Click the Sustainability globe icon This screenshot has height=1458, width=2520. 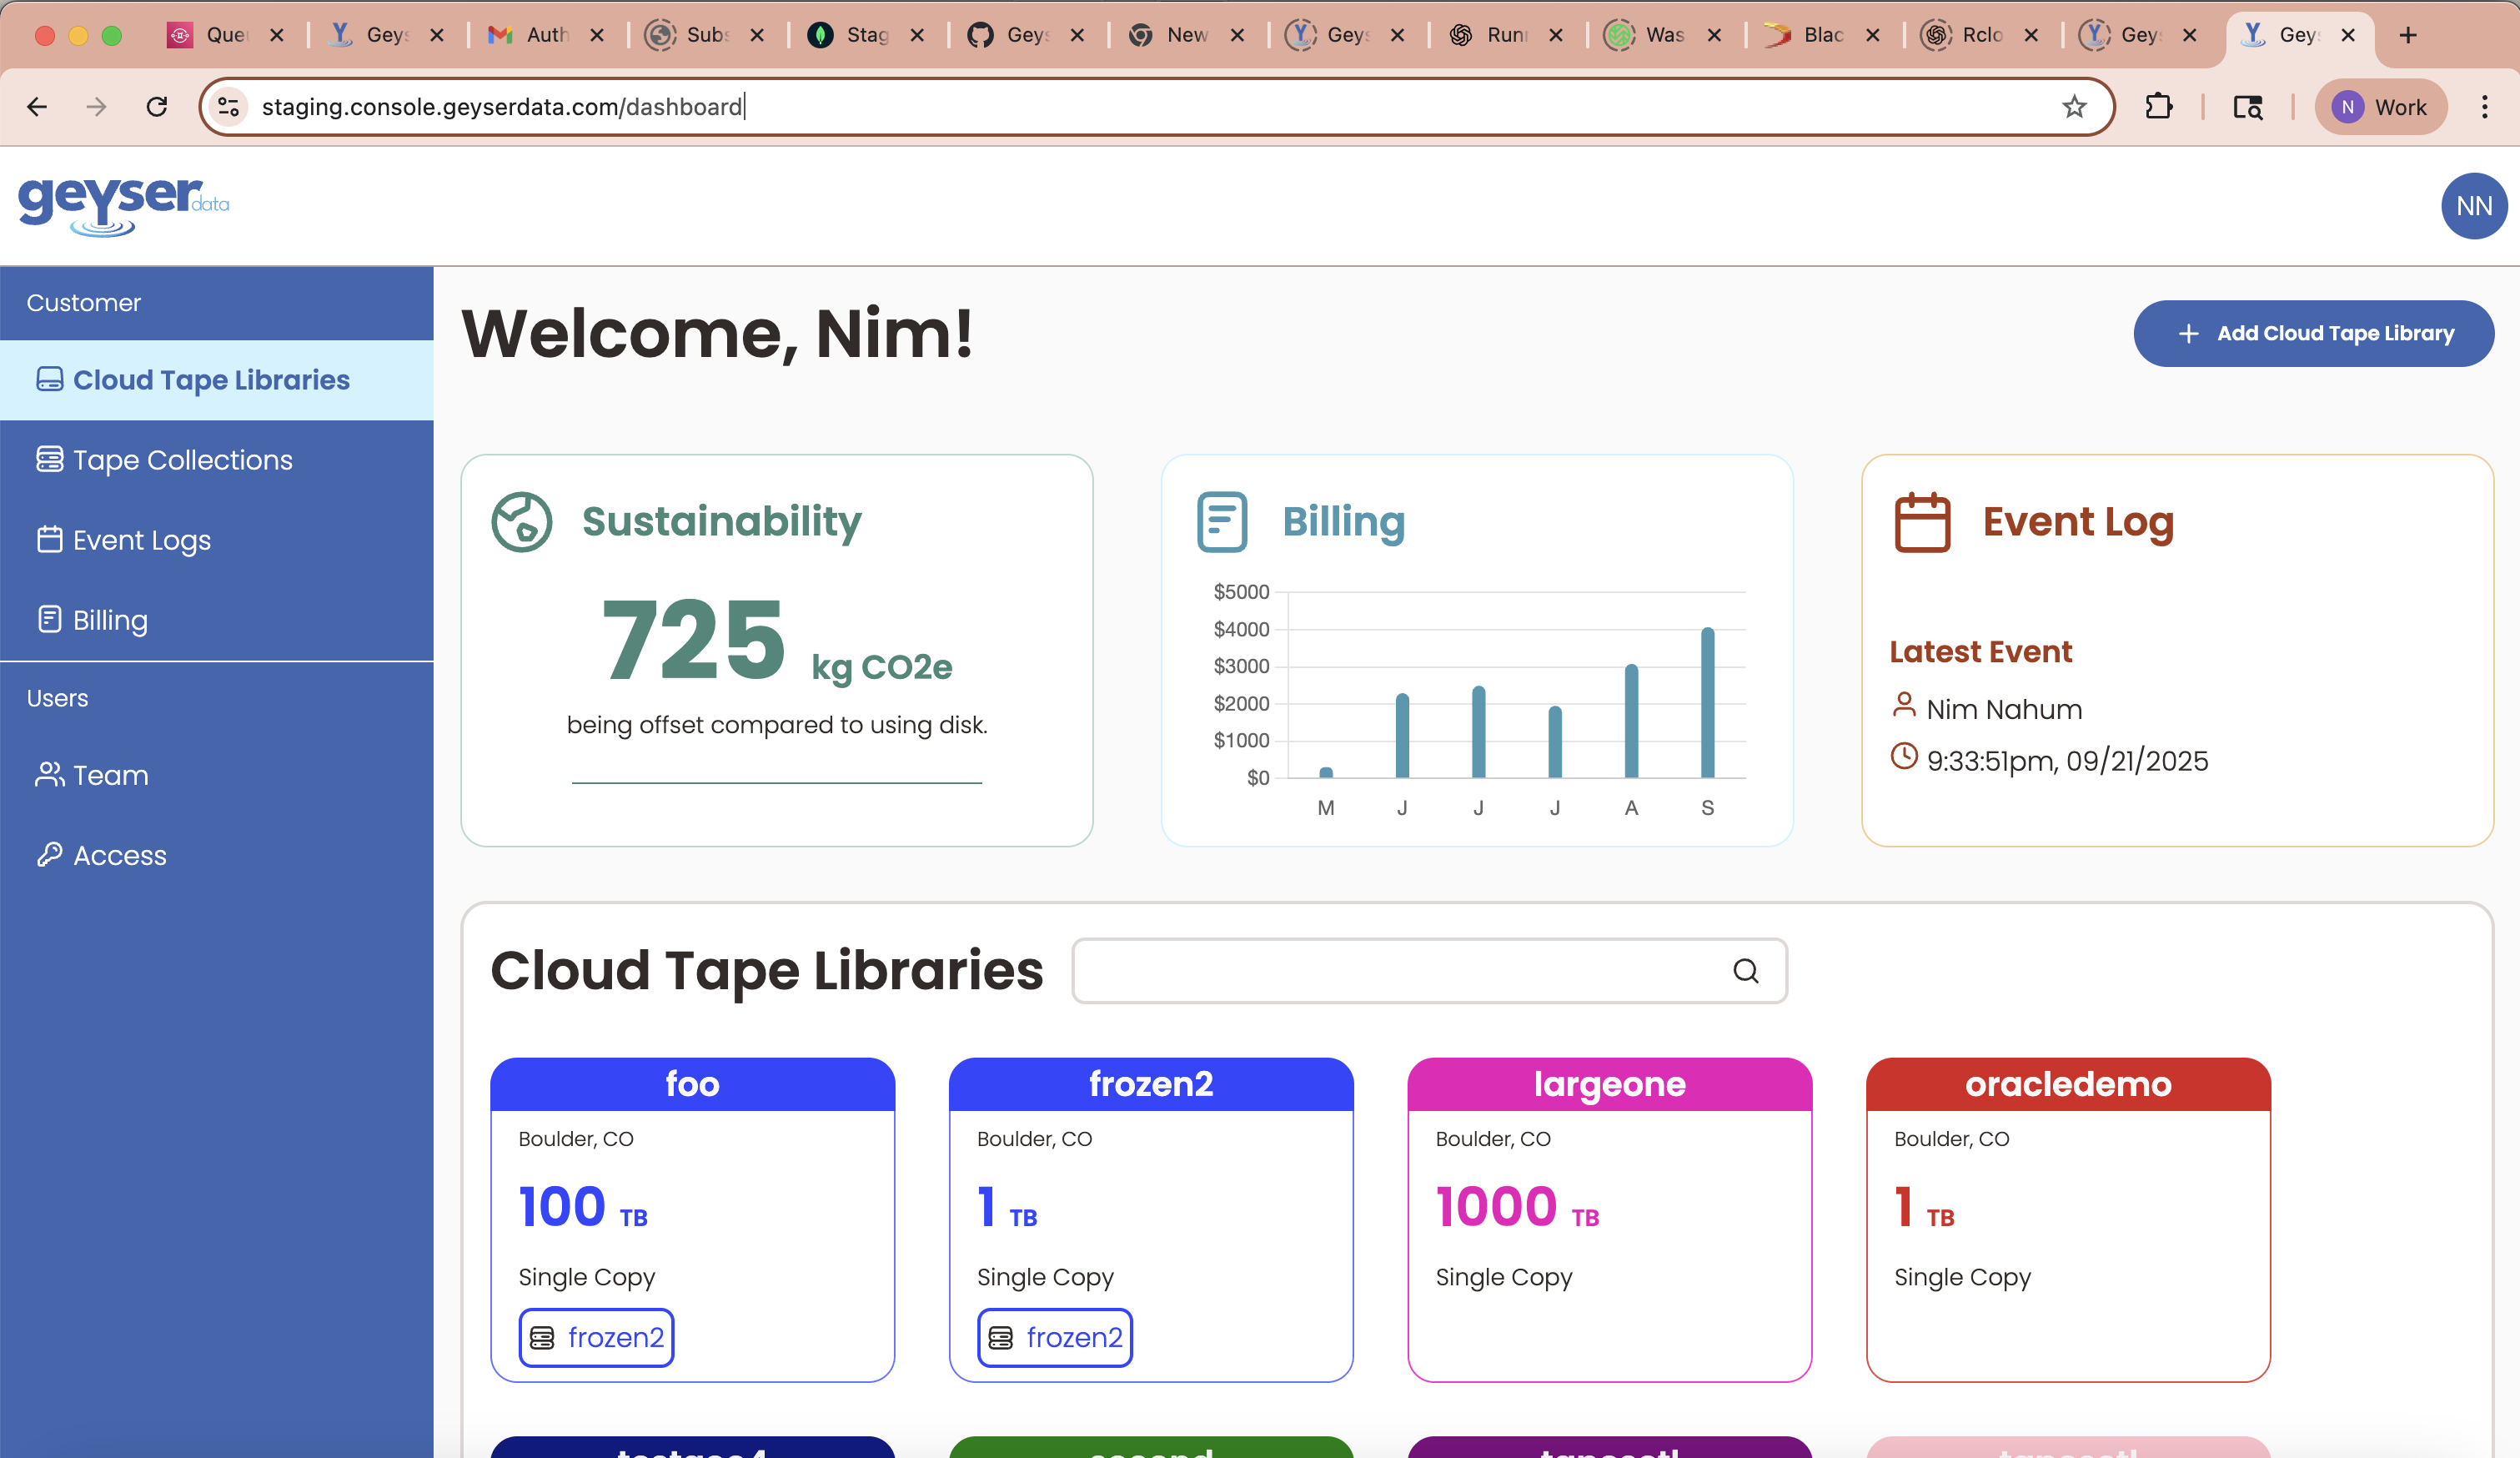point(521,521)
